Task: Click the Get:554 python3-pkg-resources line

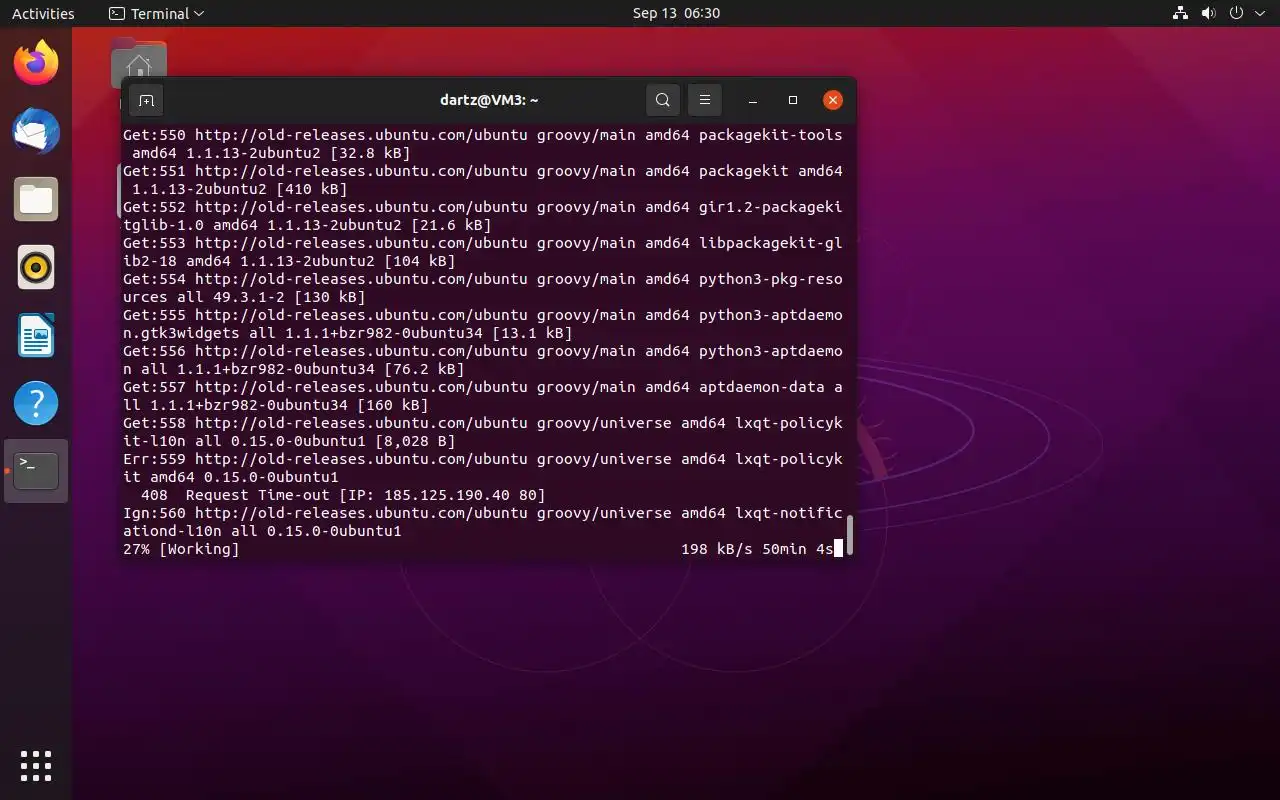Action: pyautogui.click(x=483, y=288)
